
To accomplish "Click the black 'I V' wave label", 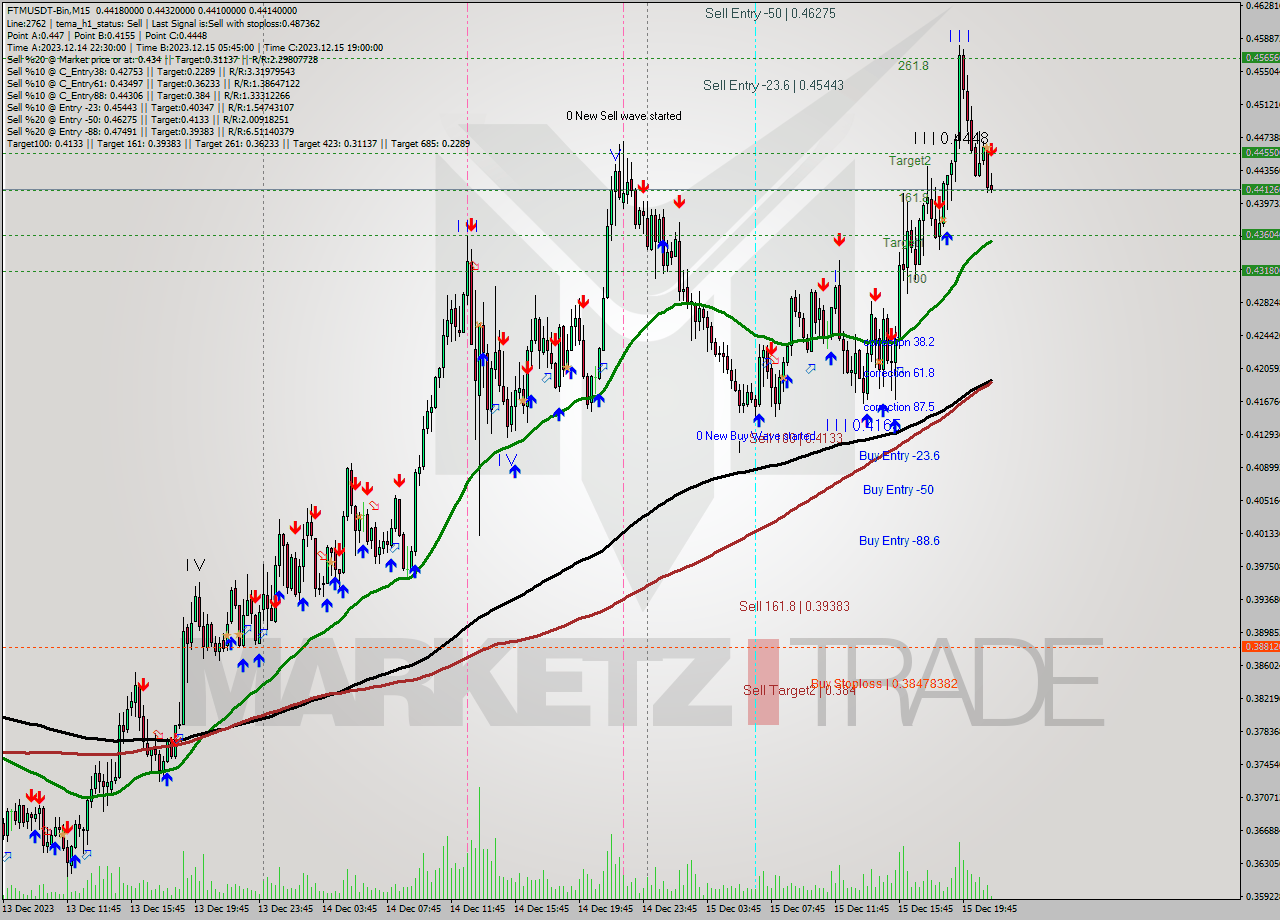I will (196, 565).
